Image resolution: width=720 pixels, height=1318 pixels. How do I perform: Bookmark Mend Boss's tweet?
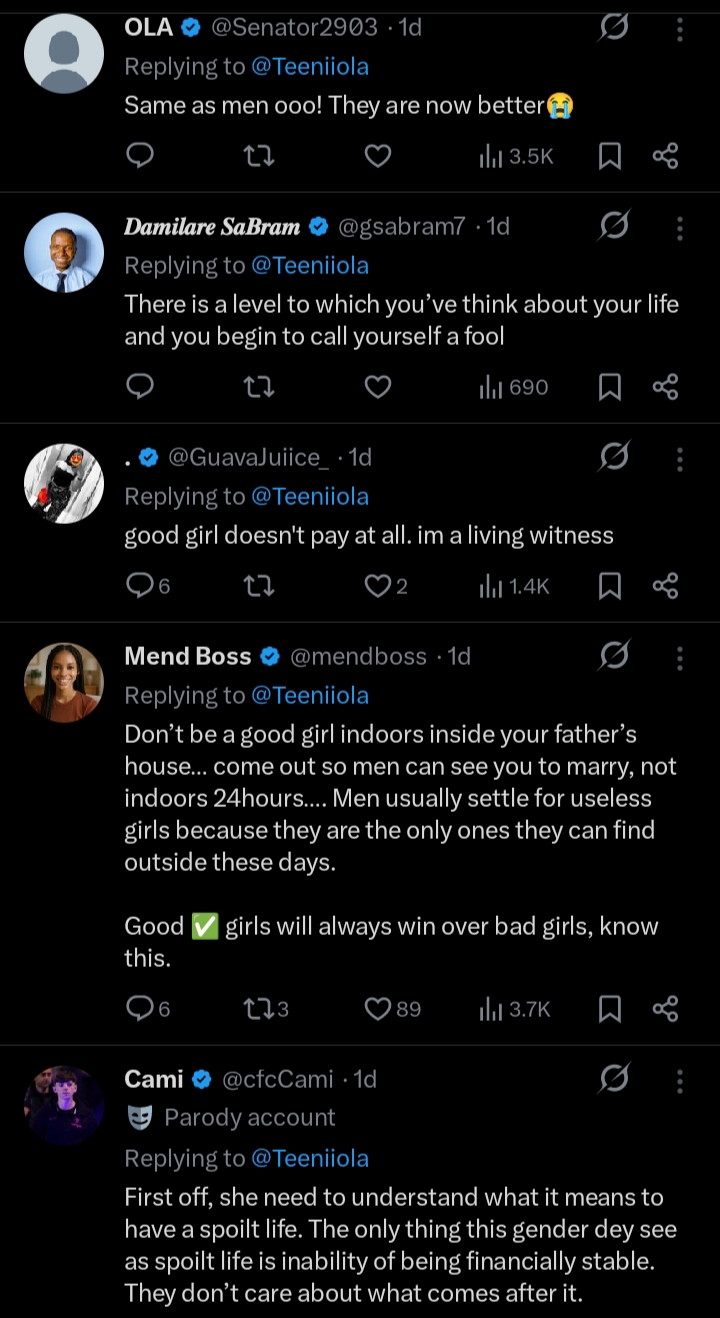609,1009
